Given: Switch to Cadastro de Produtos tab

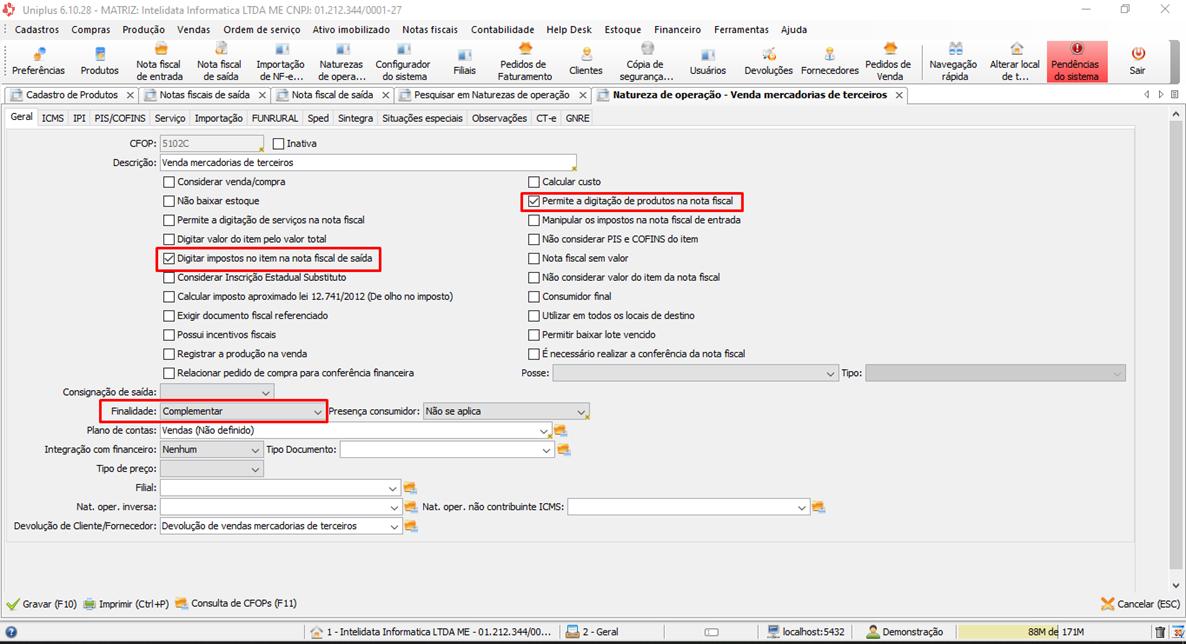Looking at the screenshot, I should [72, 95].
